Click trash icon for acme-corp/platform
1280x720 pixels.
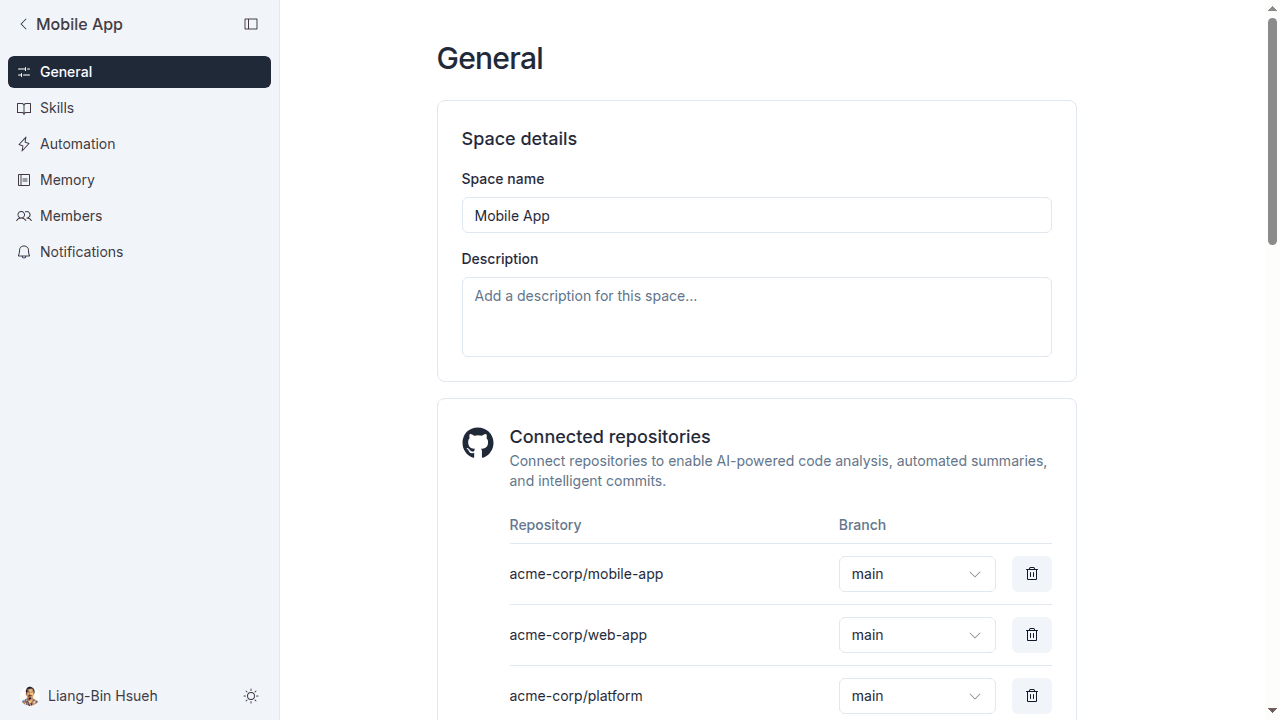1032,696
